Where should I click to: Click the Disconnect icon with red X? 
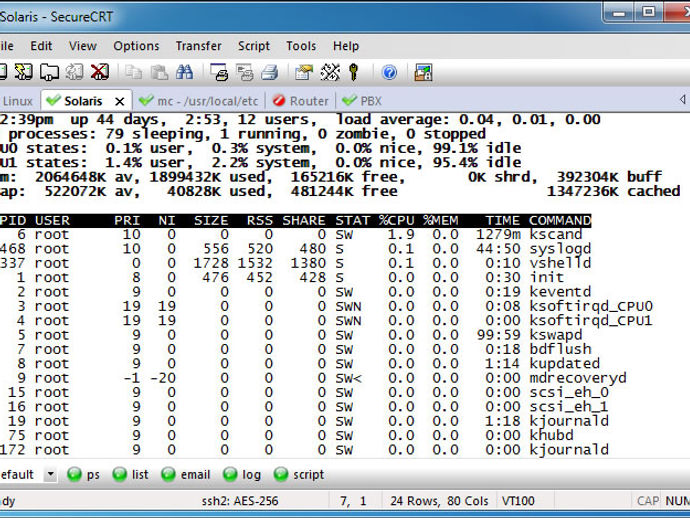tap(100, 72)
